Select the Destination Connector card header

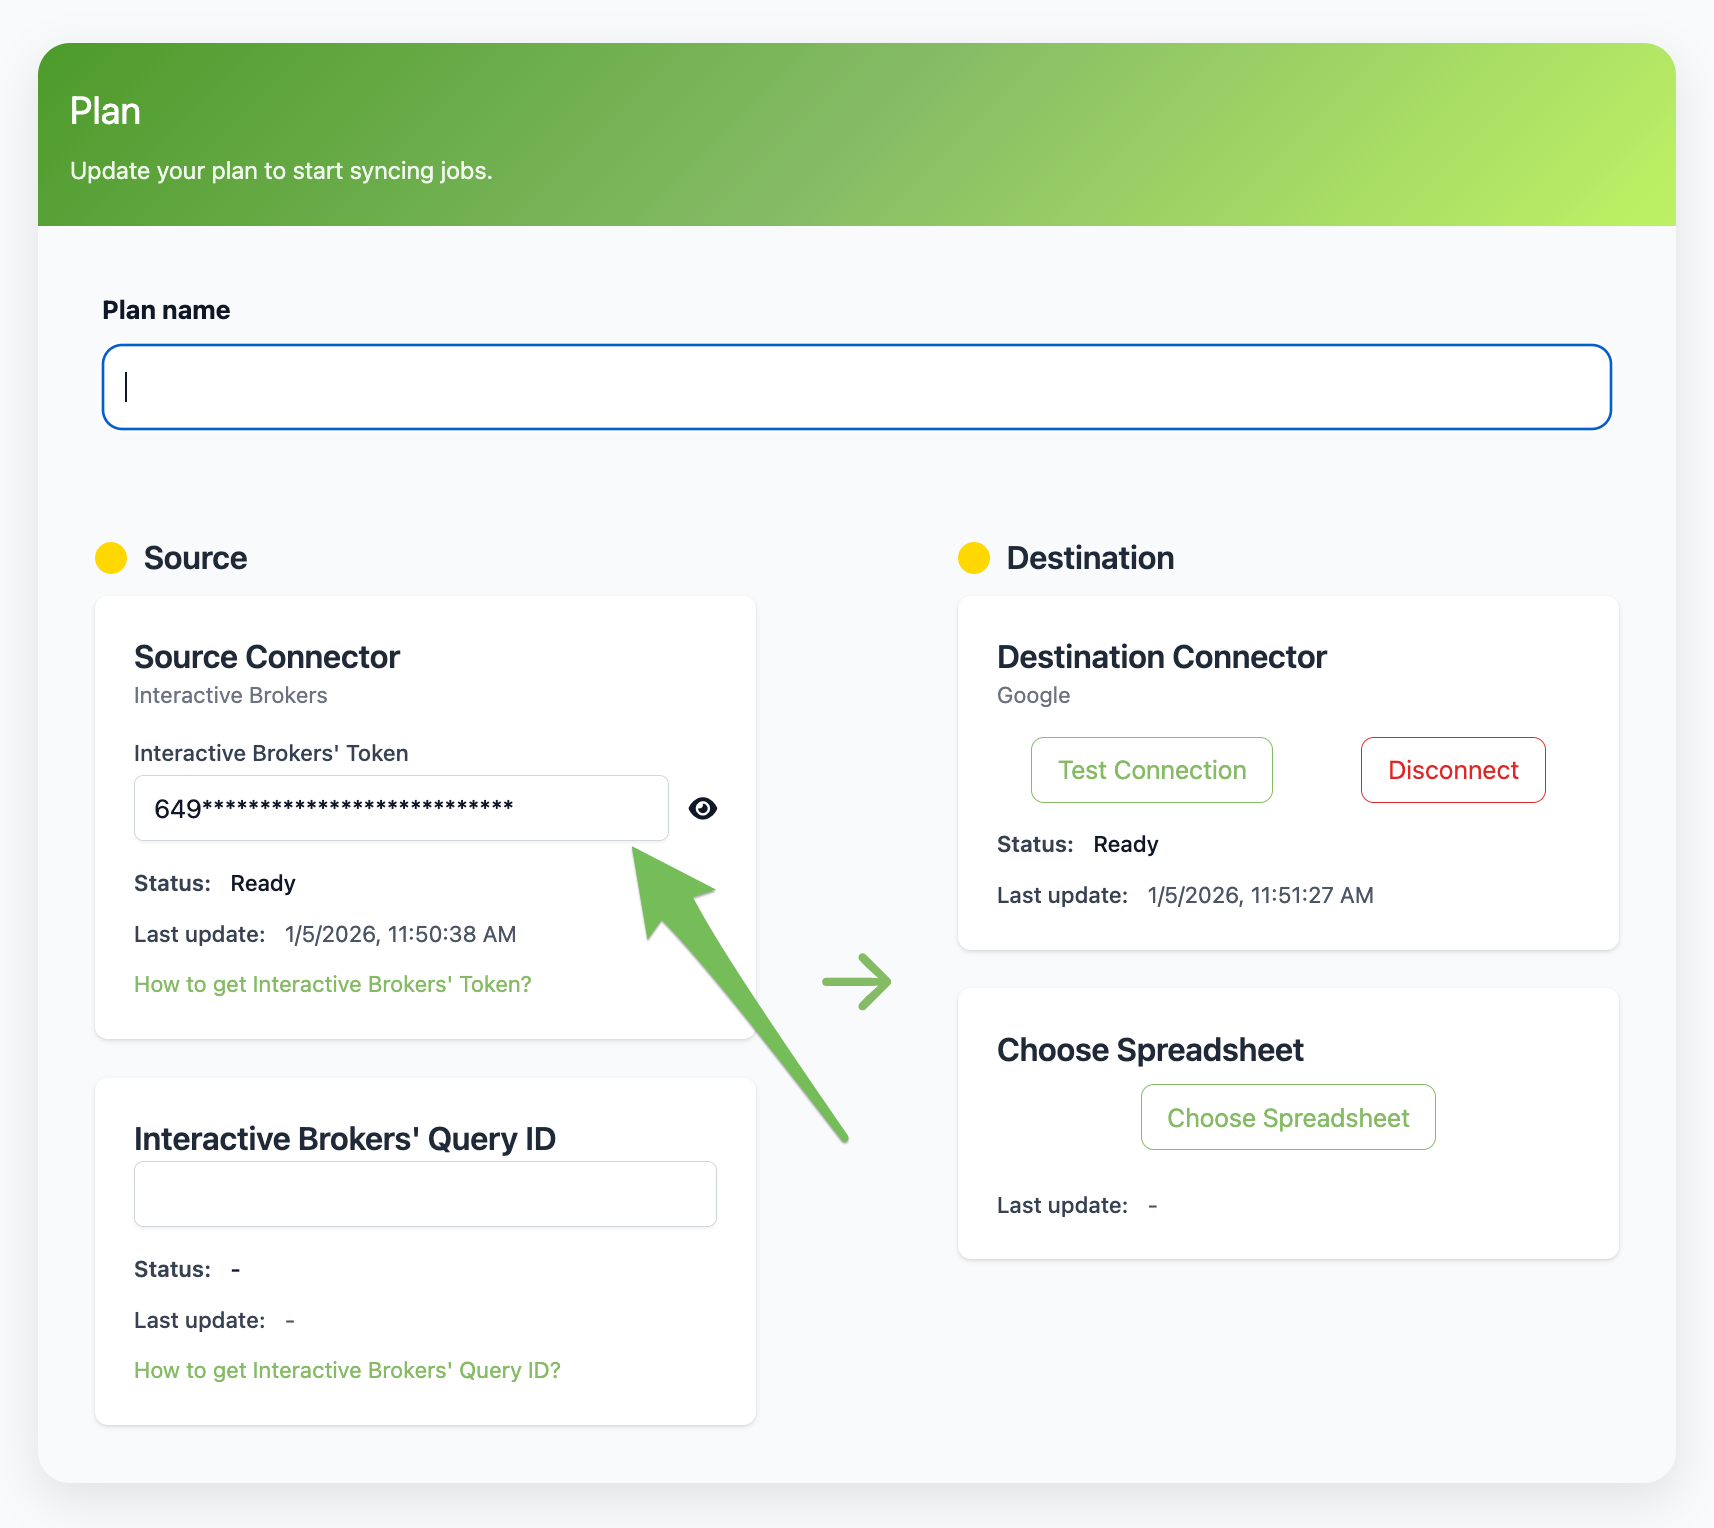[1161, 657]
